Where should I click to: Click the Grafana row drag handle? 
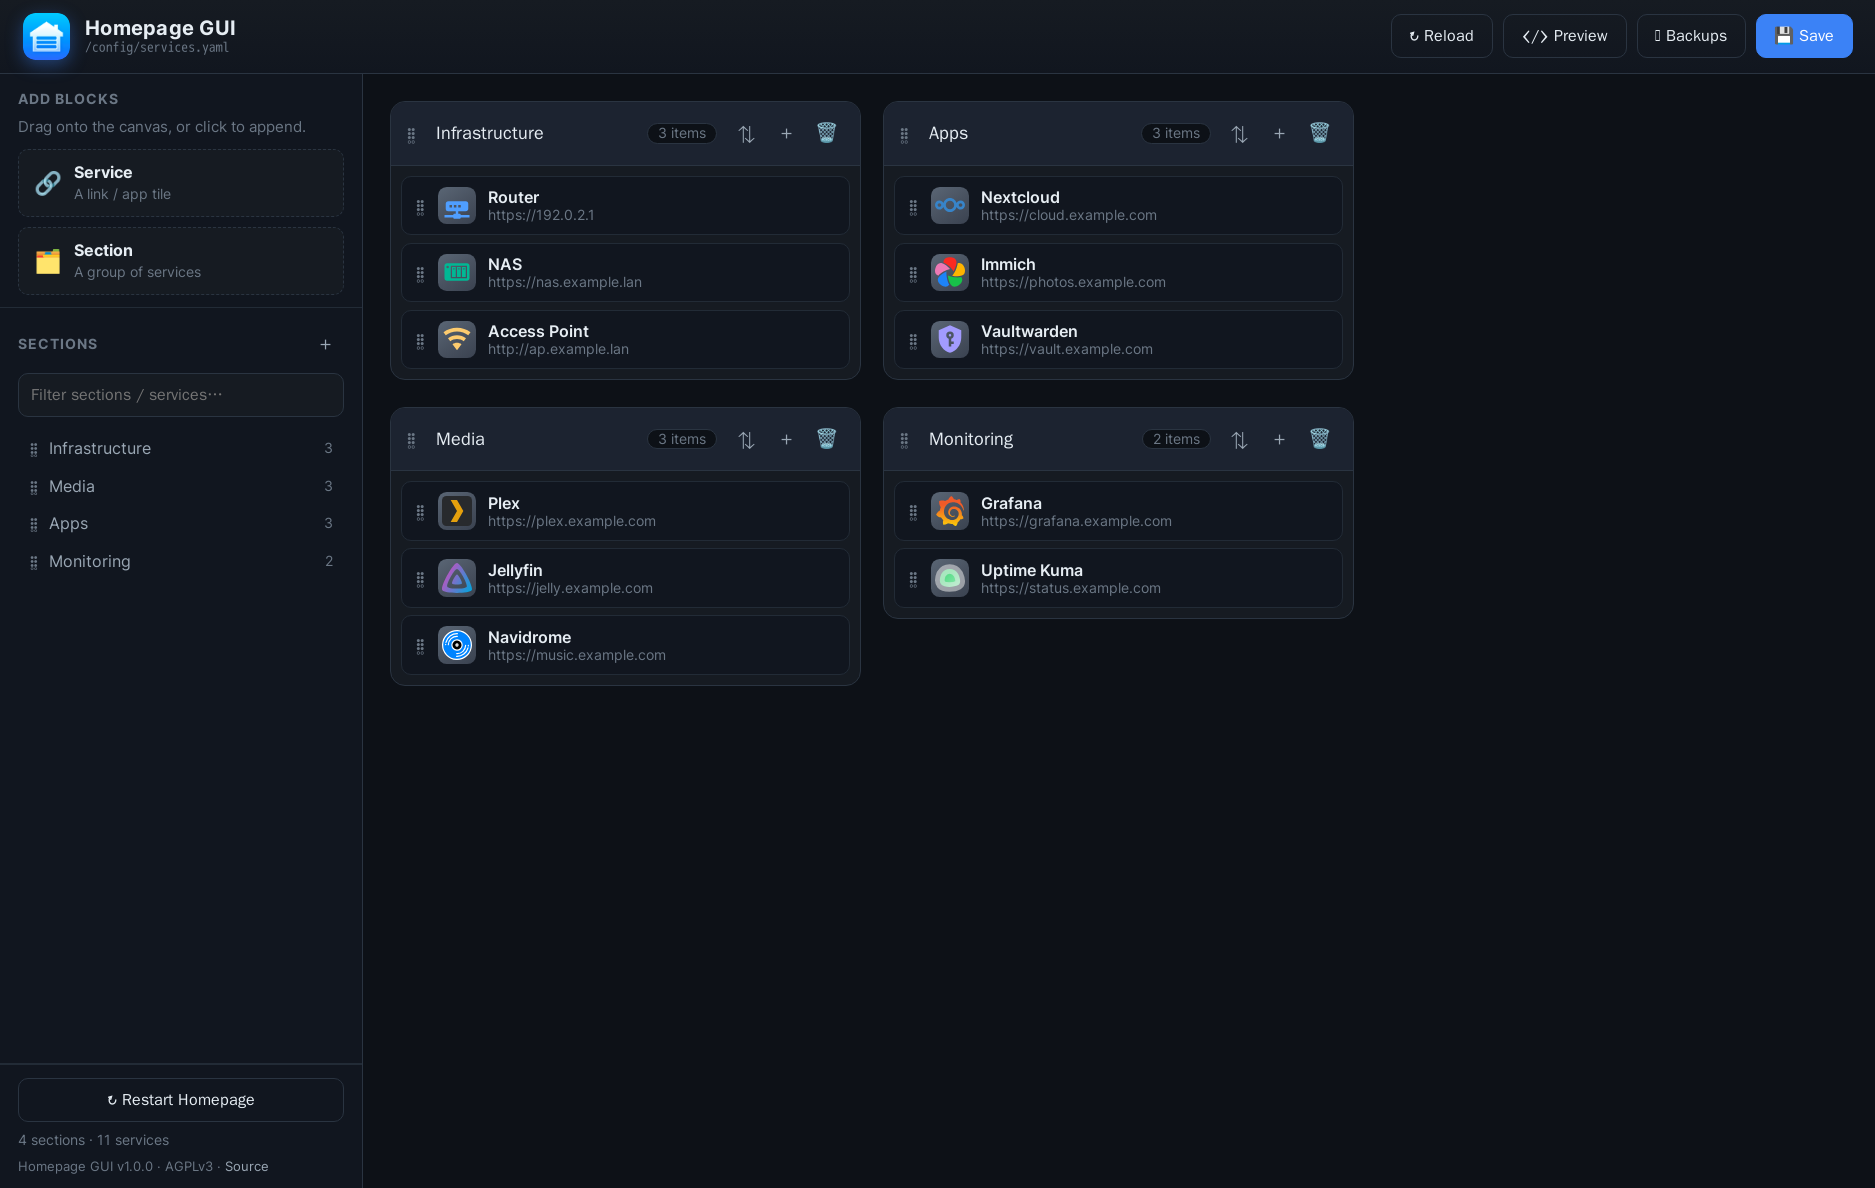(x=913, y=513)
